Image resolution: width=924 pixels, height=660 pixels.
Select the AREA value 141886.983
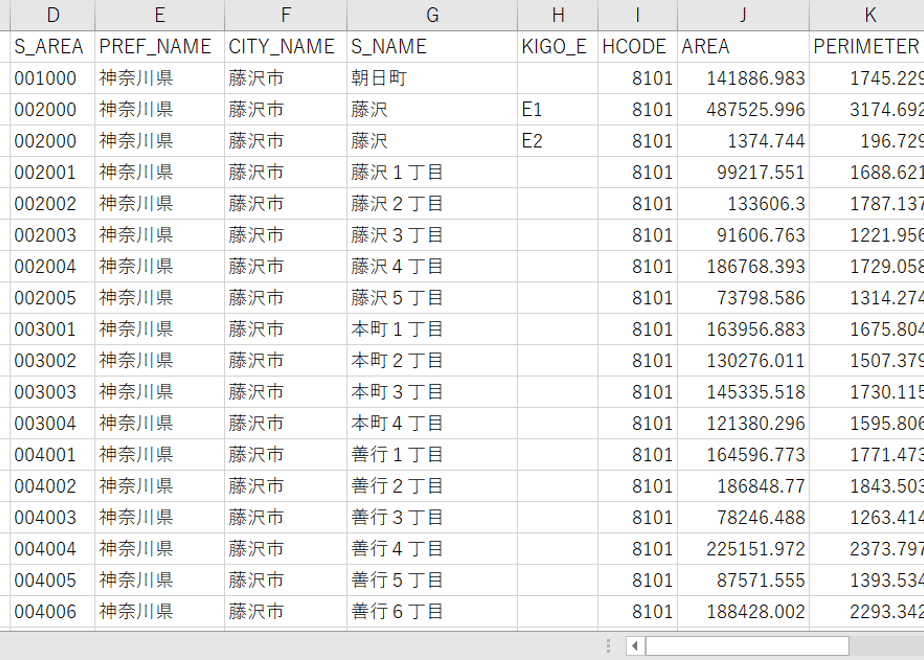[743, 78]
